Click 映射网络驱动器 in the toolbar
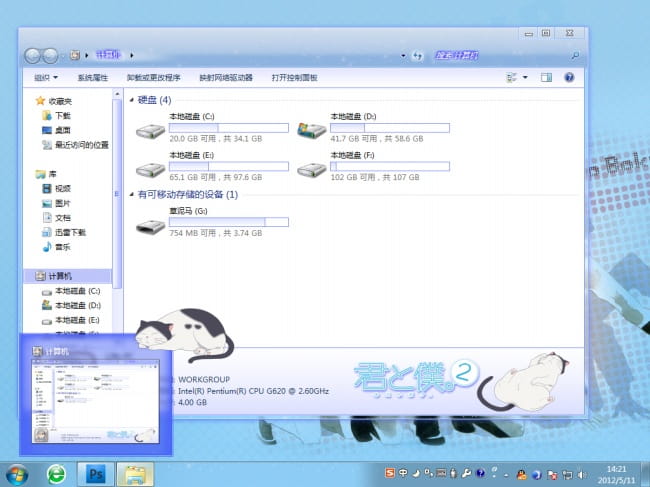The image size is (650, 487). coord(226,78)
